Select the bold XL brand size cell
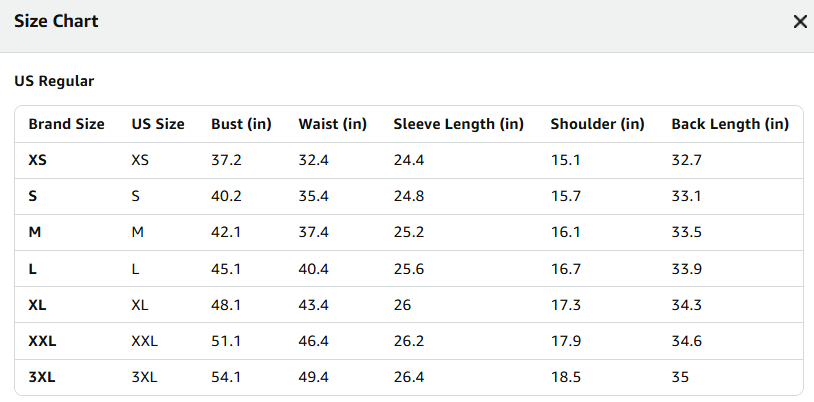814x402 pixels. pos(37,305)
